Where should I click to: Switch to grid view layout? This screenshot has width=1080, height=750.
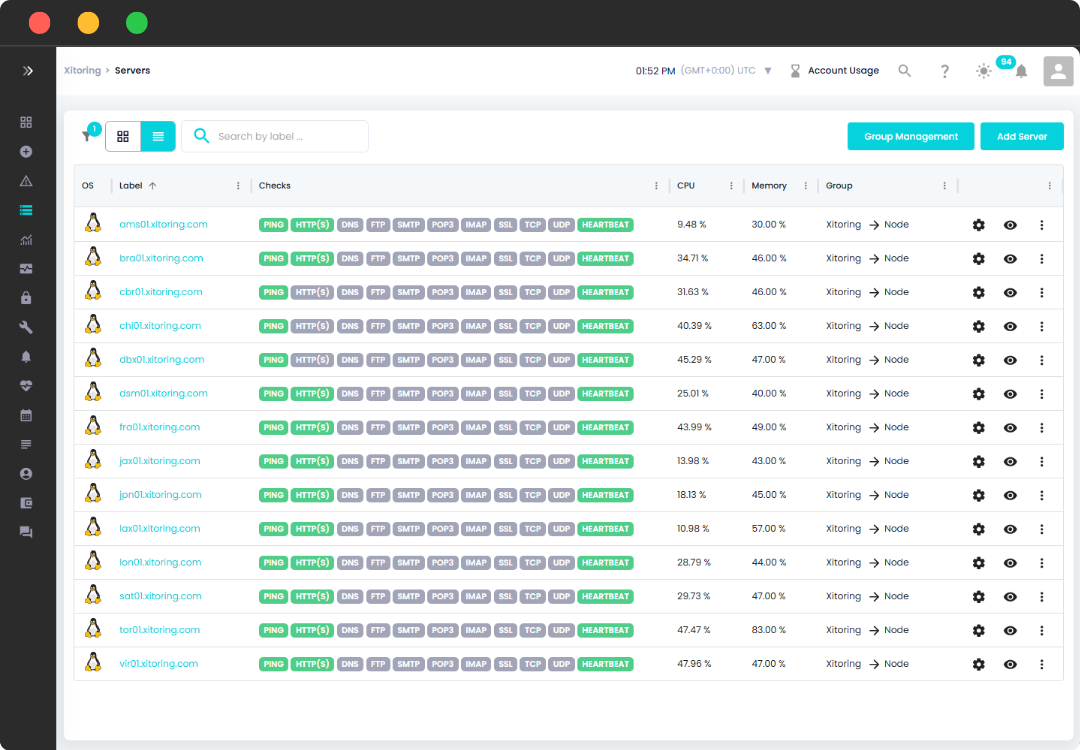123,136
